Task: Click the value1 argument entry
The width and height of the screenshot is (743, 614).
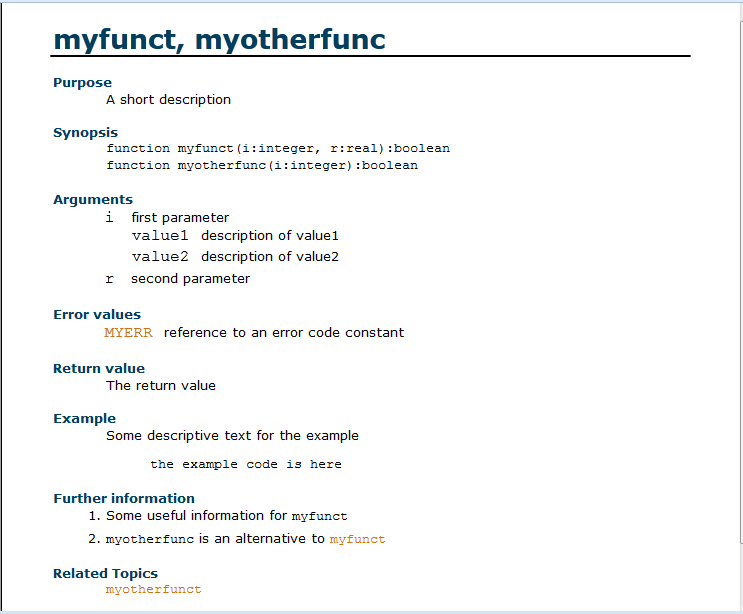Action: point(160,236)
